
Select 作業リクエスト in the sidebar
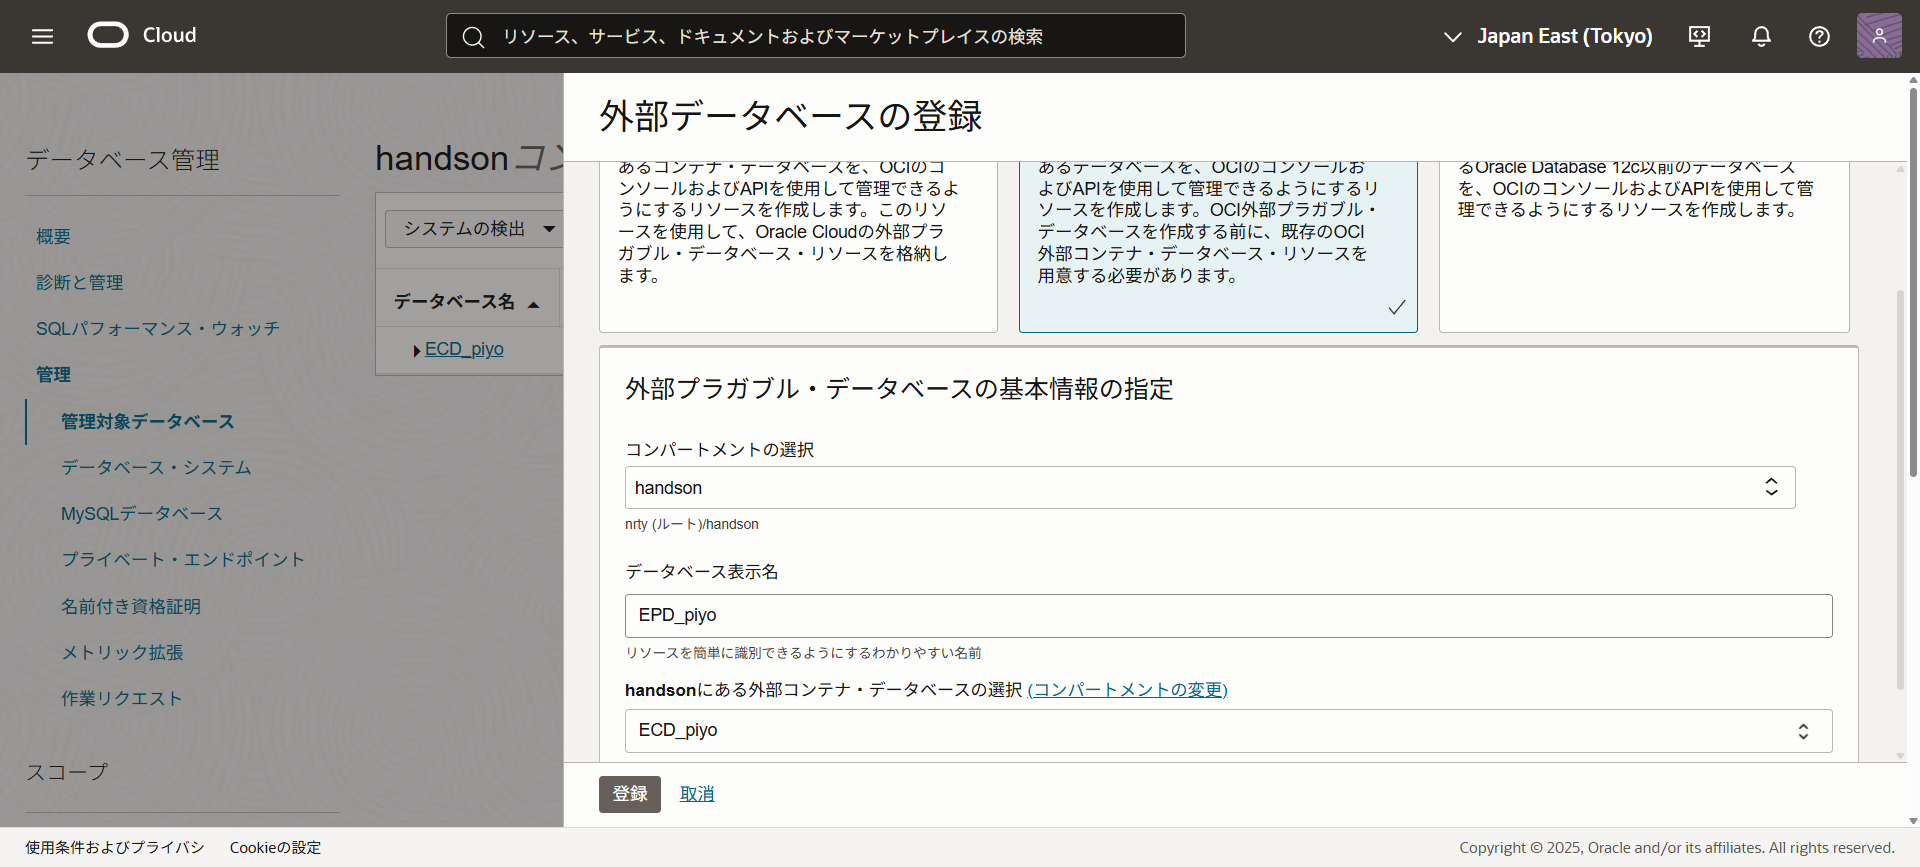pyautogui.click(x=121, y=698)
